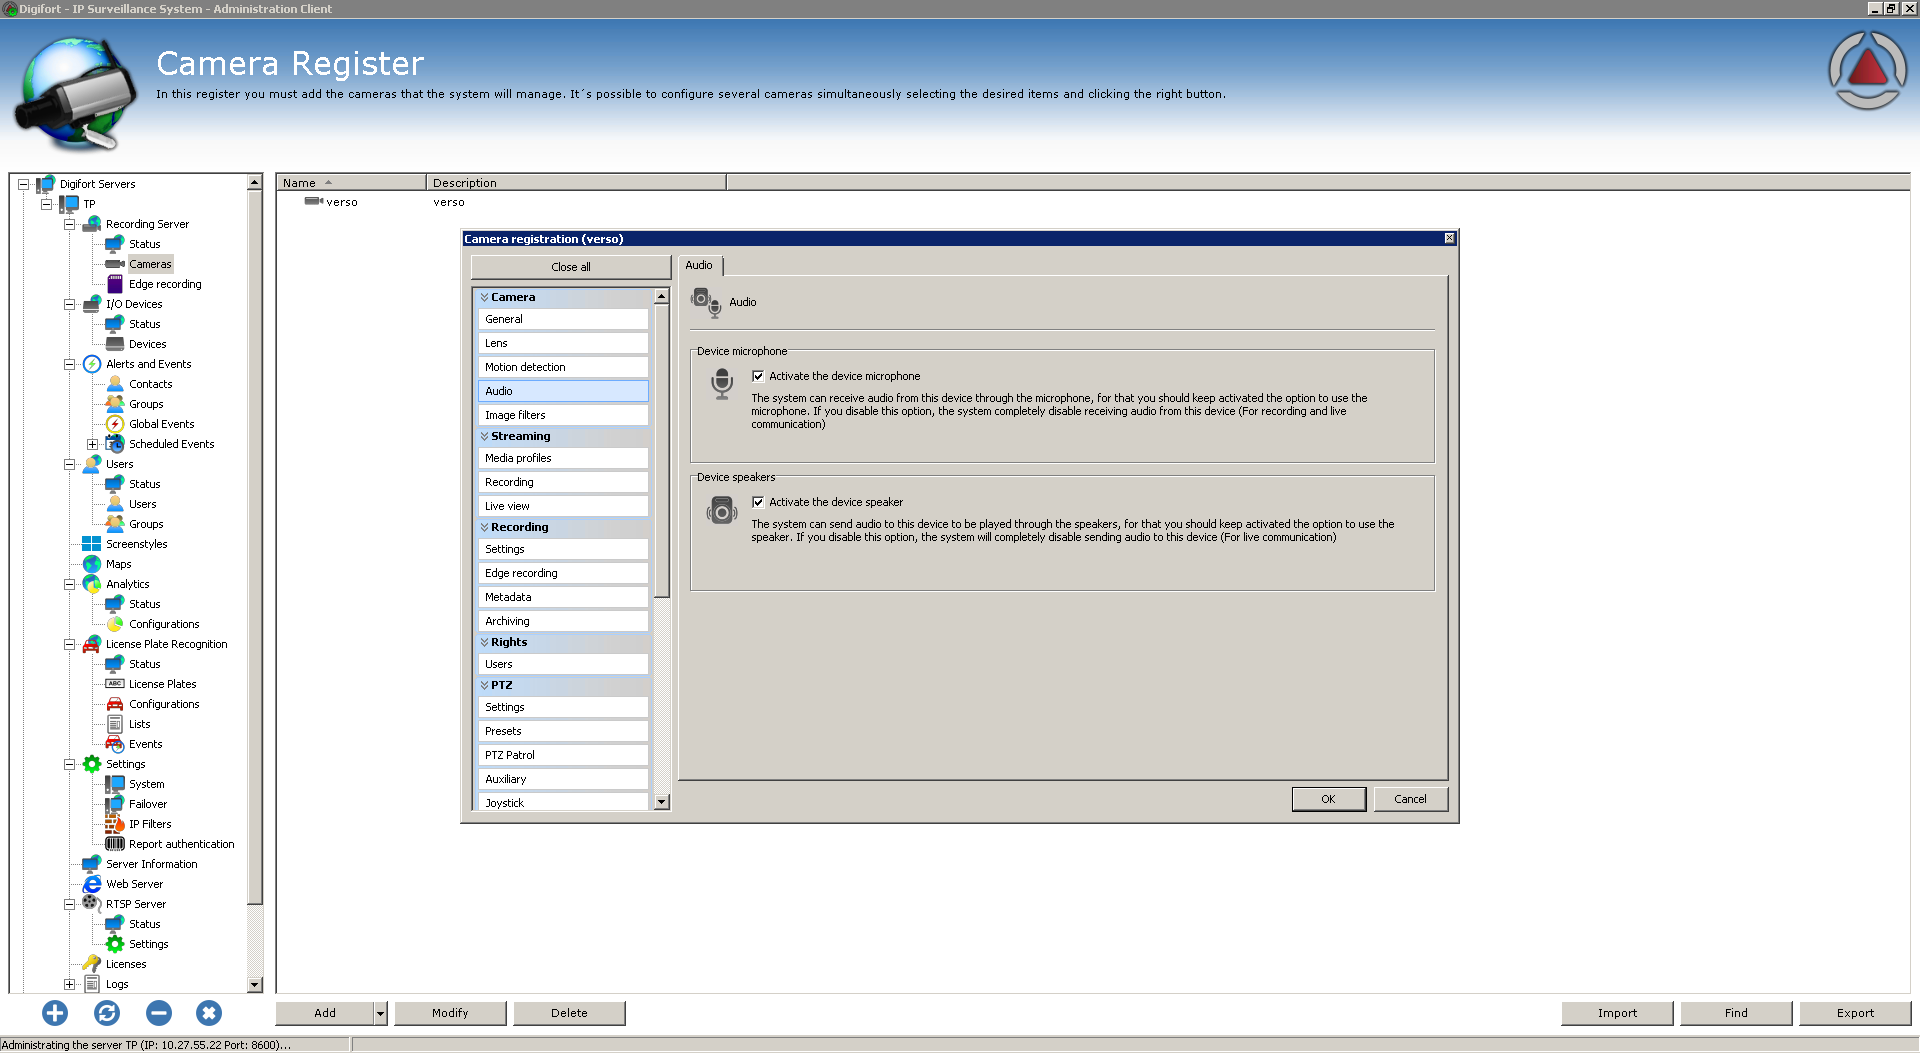Click the Web Server browser icon
This screenshot has width=1920, height=1054.
pyautogui.click(x=92, y=884)
